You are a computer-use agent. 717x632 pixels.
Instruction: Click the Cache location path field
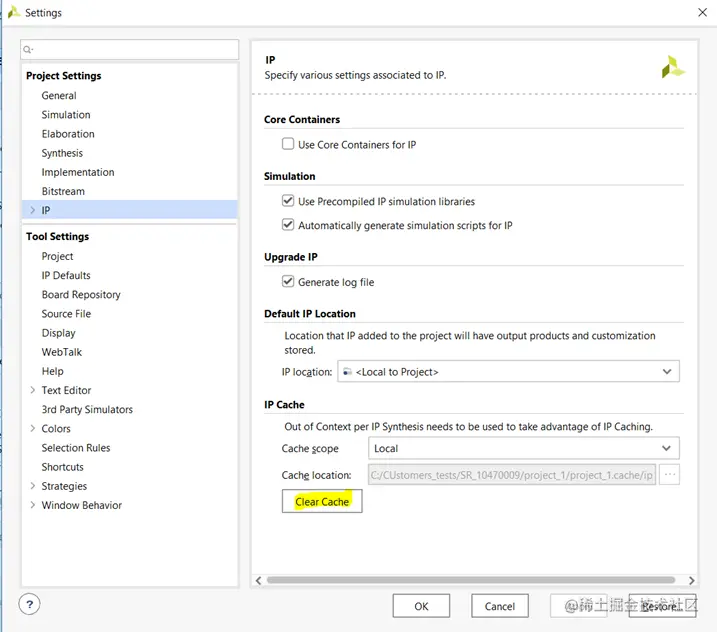coord(512,475)
